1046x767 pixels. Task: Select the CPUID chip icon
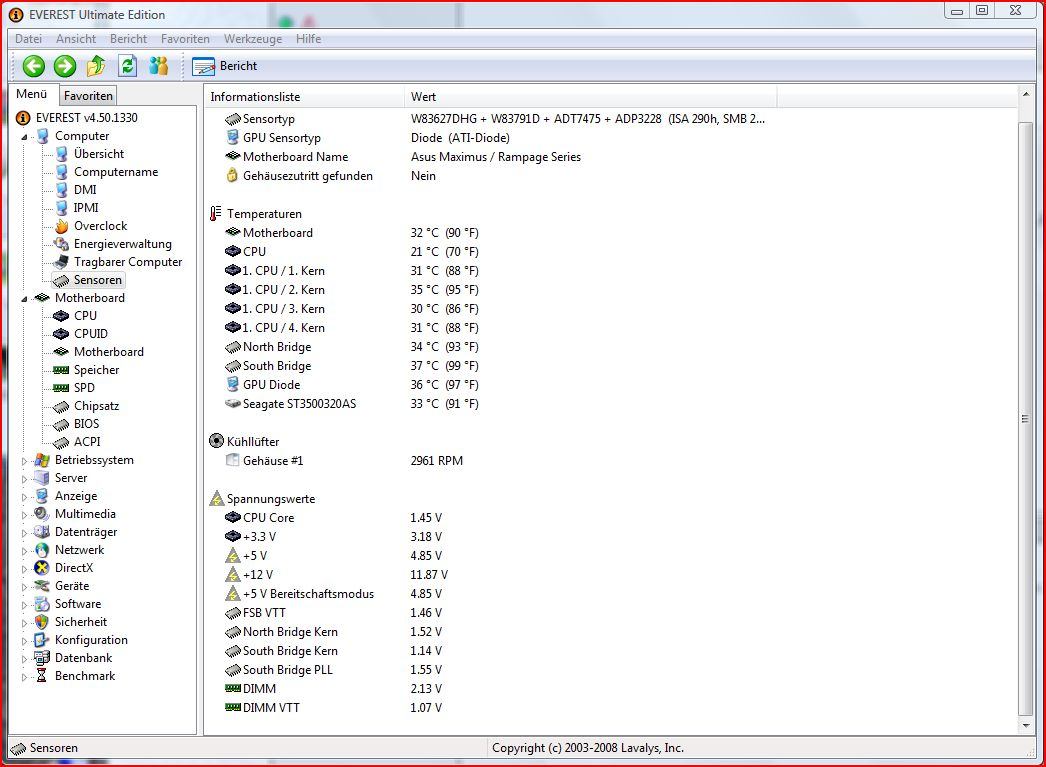click(61, 334)
